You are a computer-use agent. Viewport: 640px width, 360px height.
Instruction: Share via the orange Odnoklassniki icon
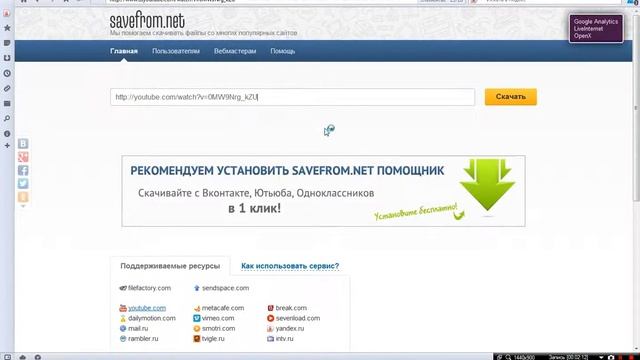(23, 197)
